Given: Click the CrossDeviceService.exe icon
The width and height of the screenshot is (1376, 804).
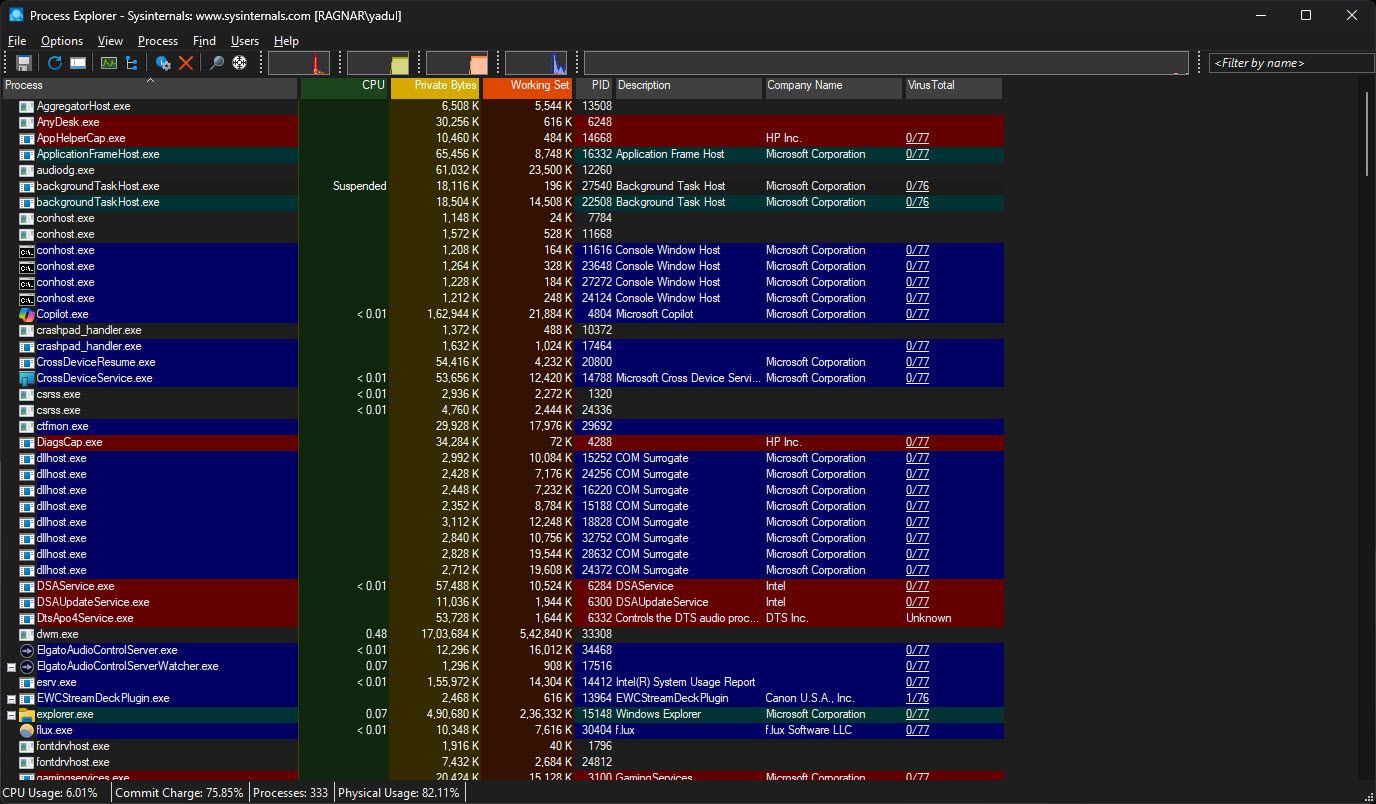Looking at the screenshot, I should pyautogui.click(x=27, y=378).
